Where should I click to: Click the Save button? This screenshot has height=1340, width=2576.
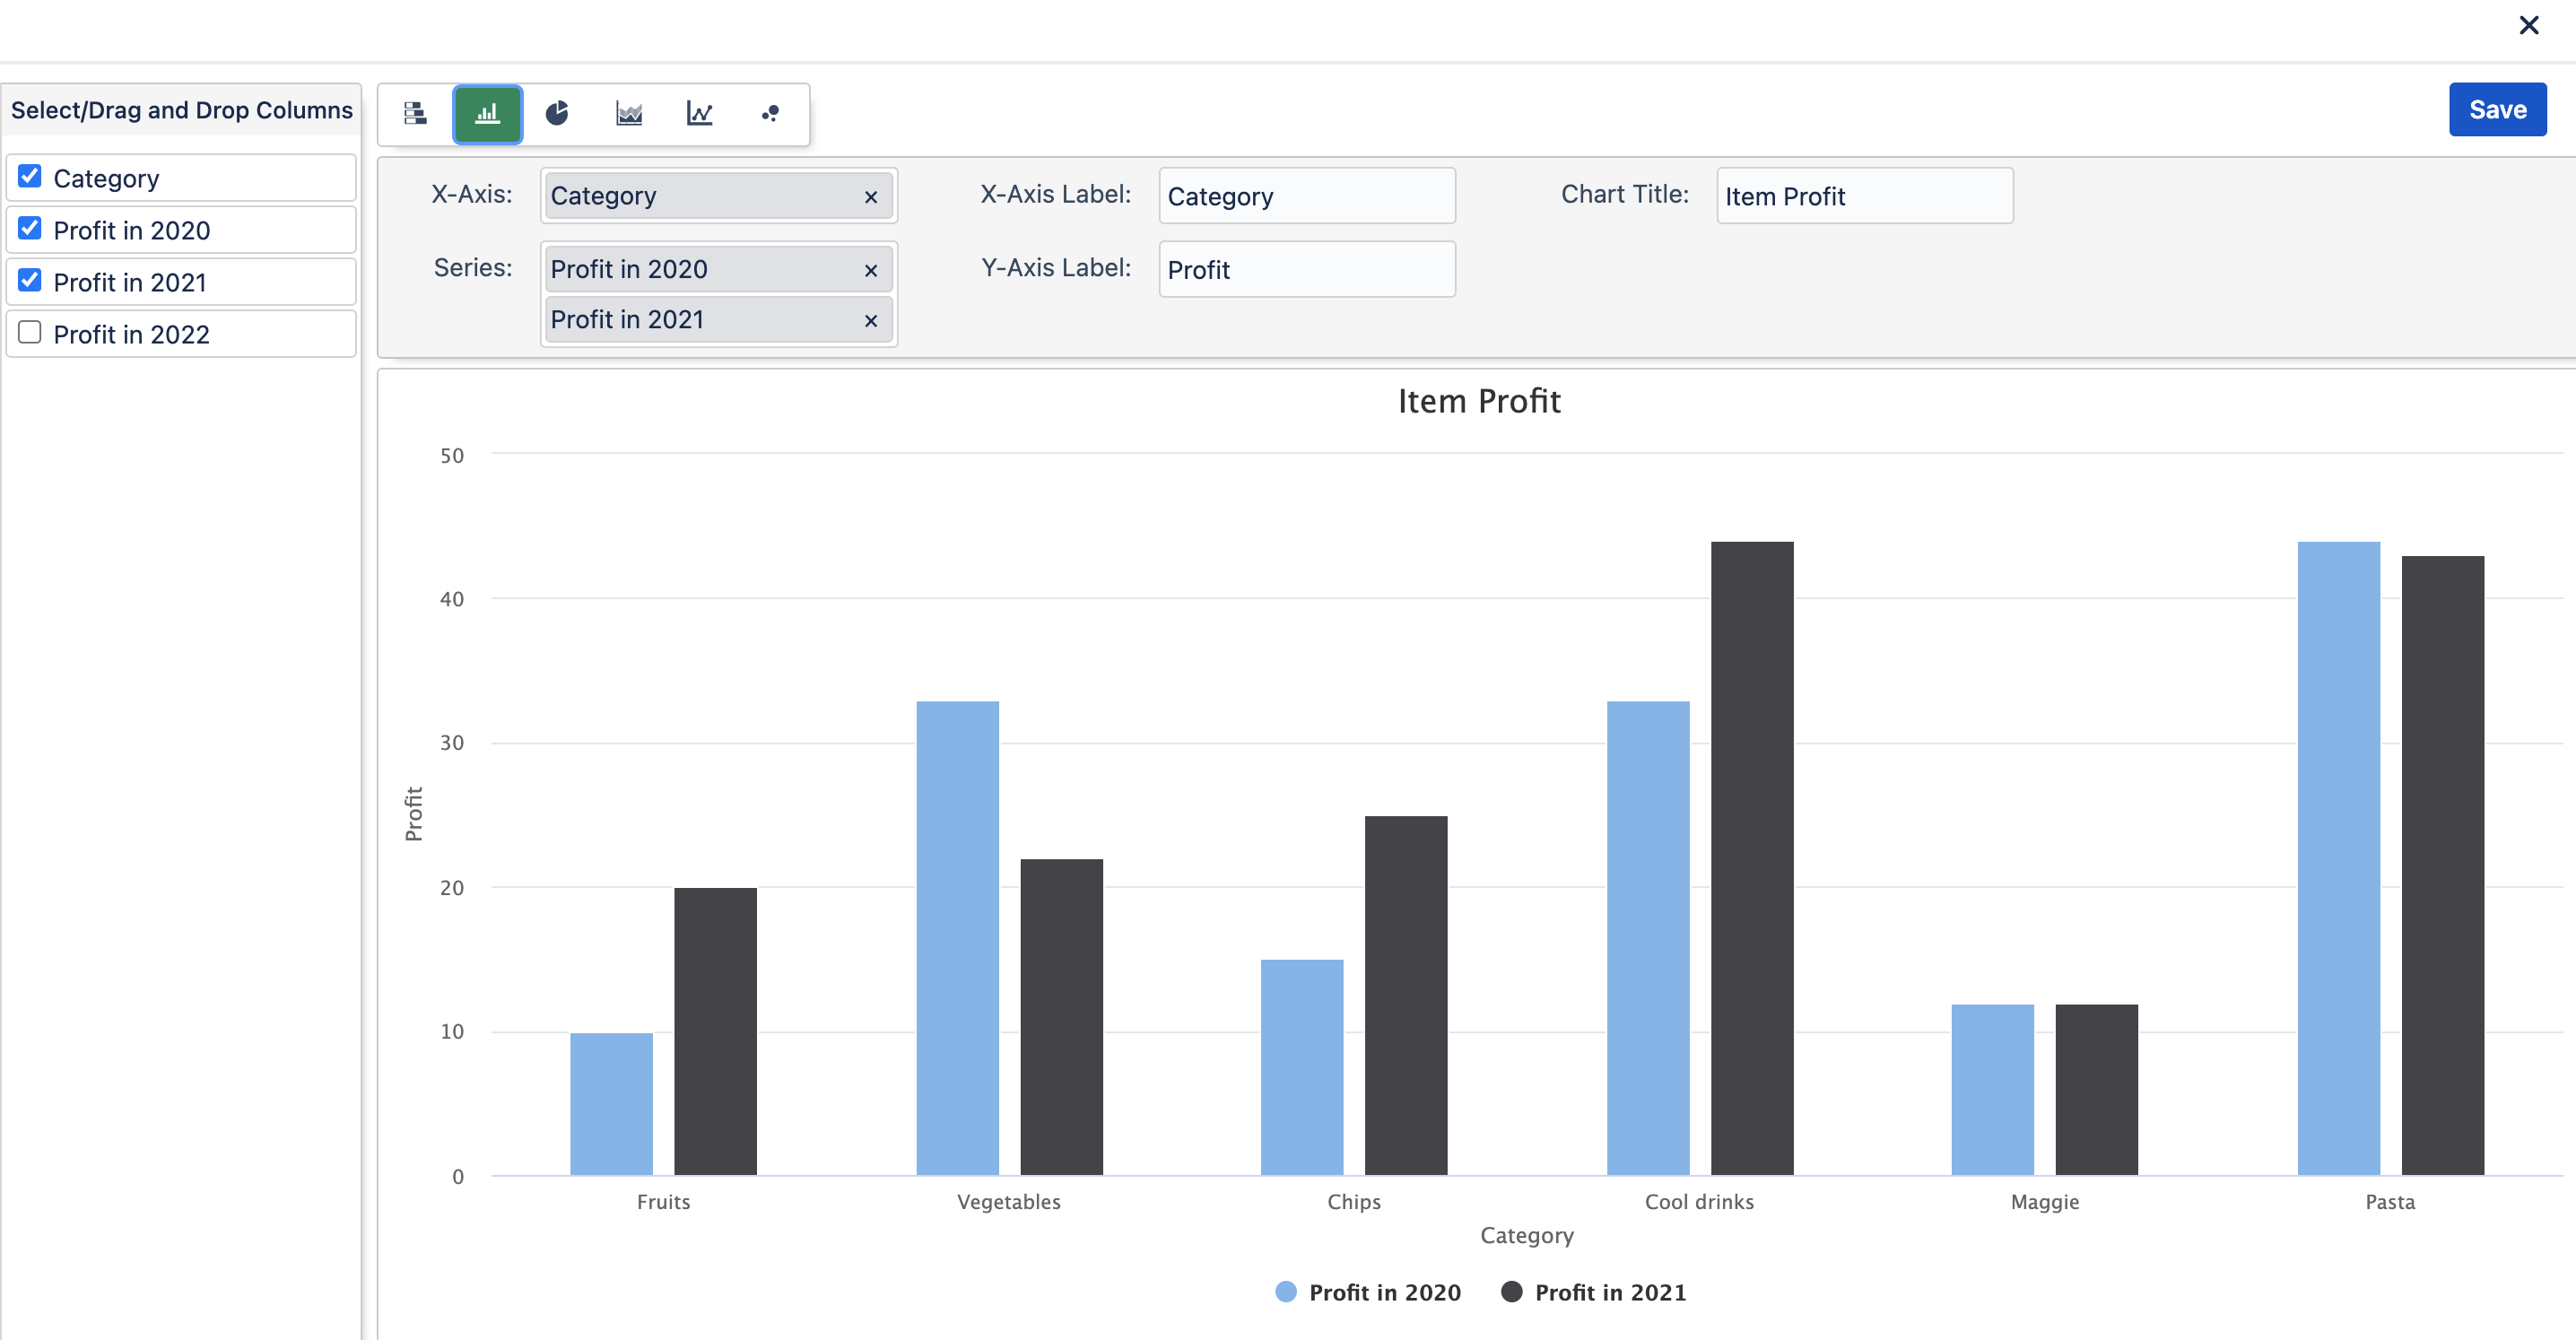(x=2496, y=110)
